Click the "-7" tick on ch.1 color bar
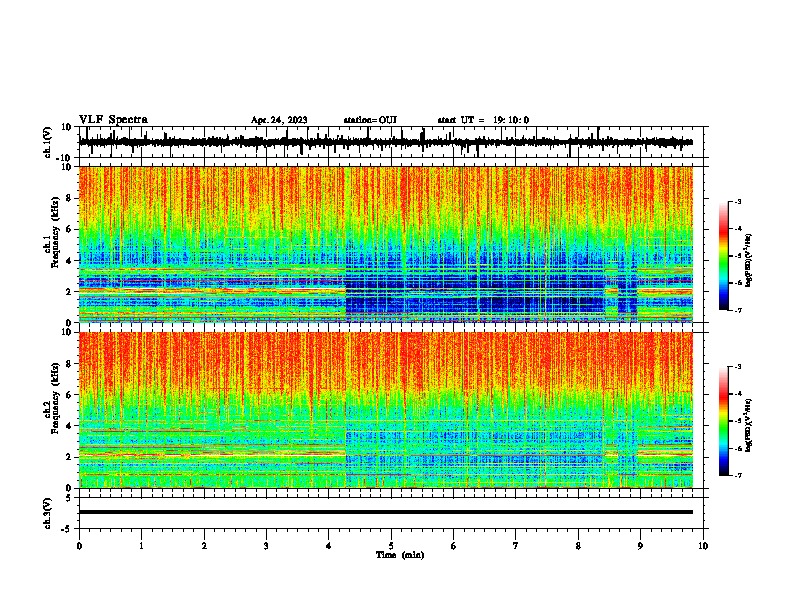 [x=738, y=310]
